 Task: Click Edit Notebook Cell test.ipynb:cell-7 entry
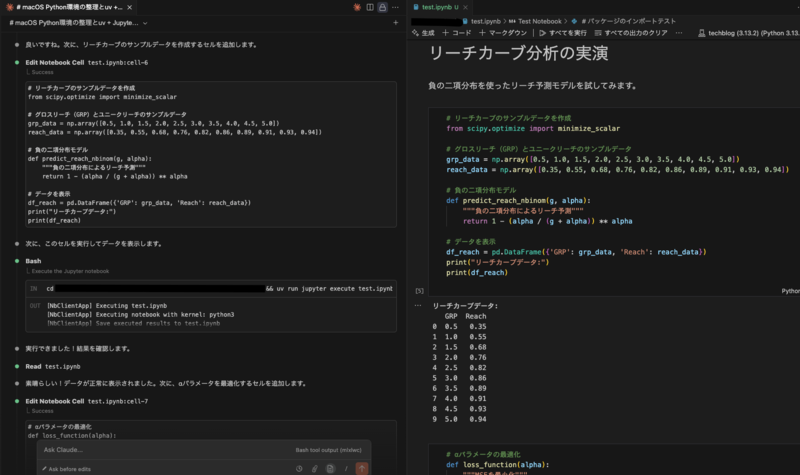pyautogui.click(x=87, y=401)
